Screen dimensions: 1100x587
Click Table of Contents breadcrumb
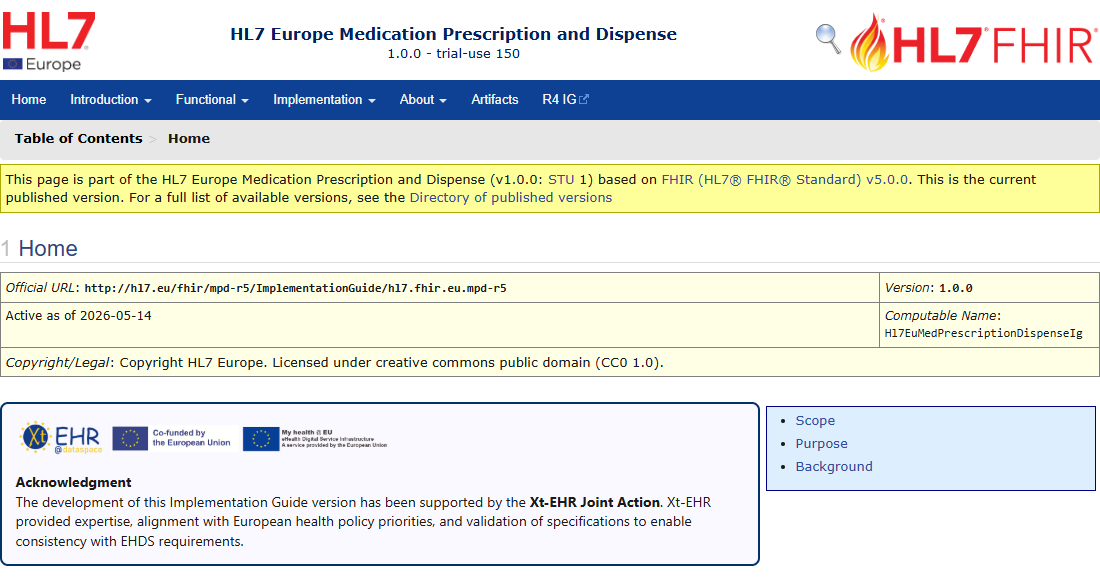(79, 138)
